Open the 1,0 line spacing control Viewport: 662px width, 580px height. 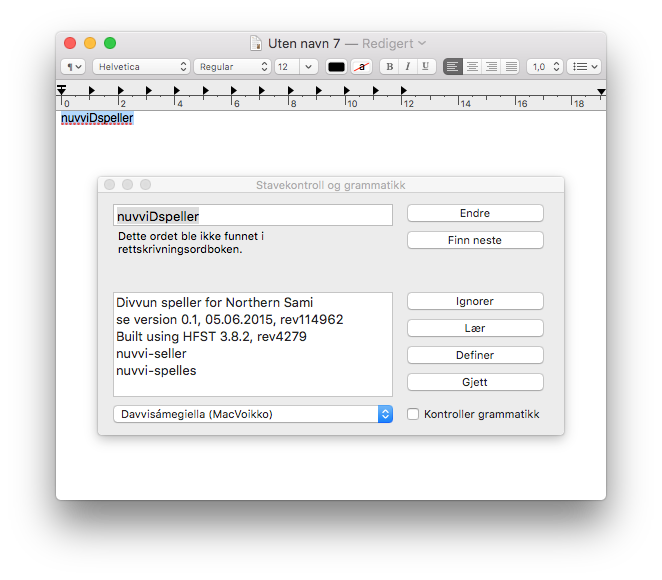[x=545, y=67]
